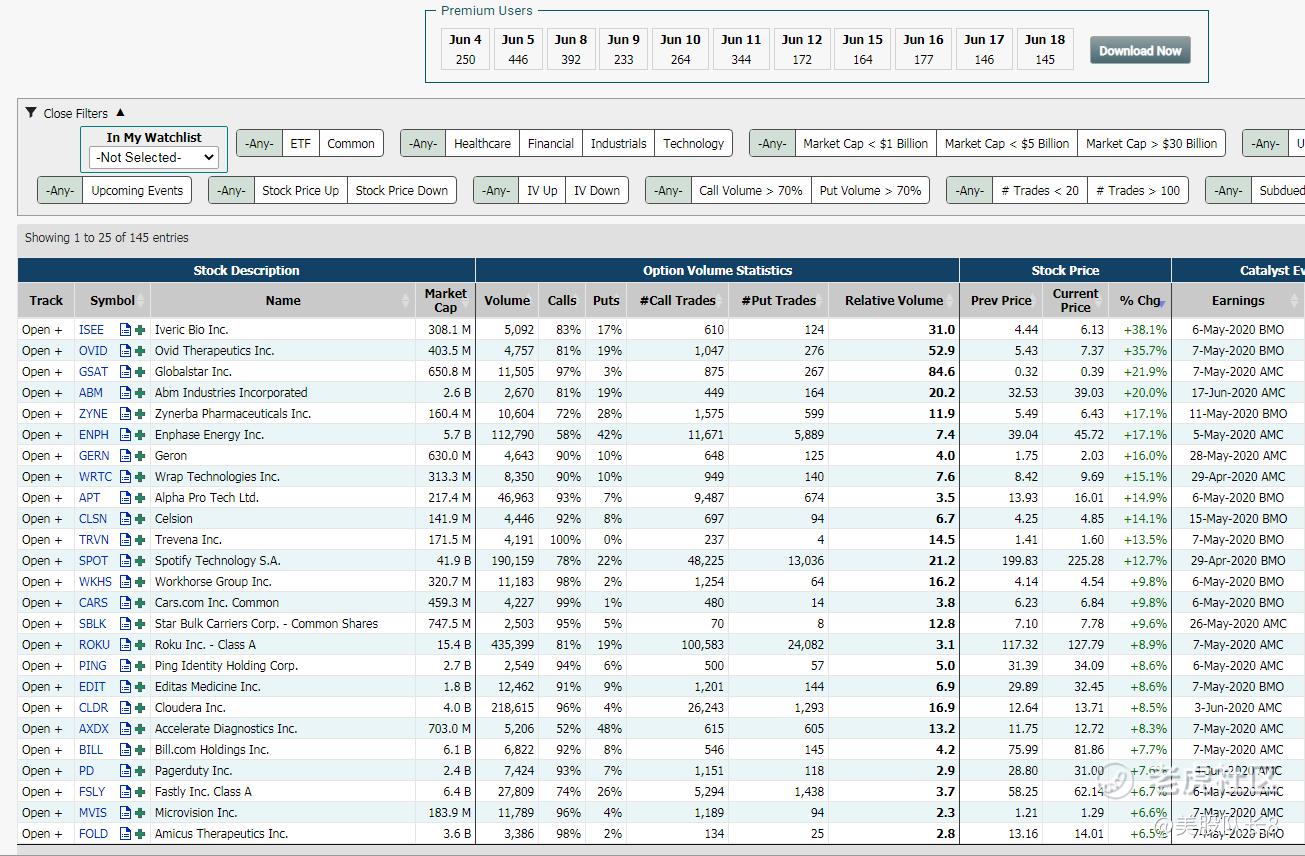Open the document icon for CARS
The height and width of the screenshot is (856, 1305).
[x=126, y=603]
